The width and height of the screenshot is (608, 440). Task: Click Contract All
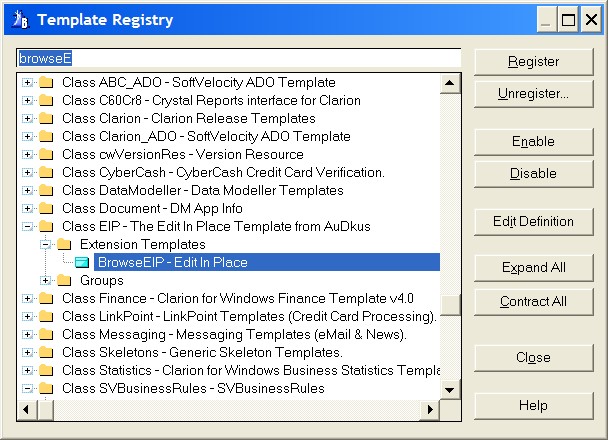point(534,301)
